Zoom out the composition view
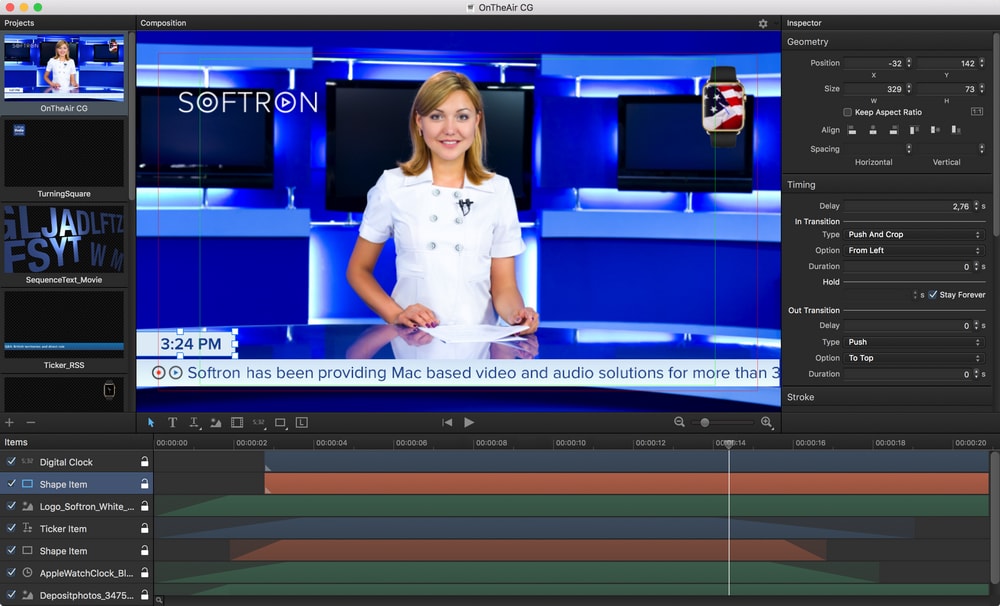 (x=679, y=422)
